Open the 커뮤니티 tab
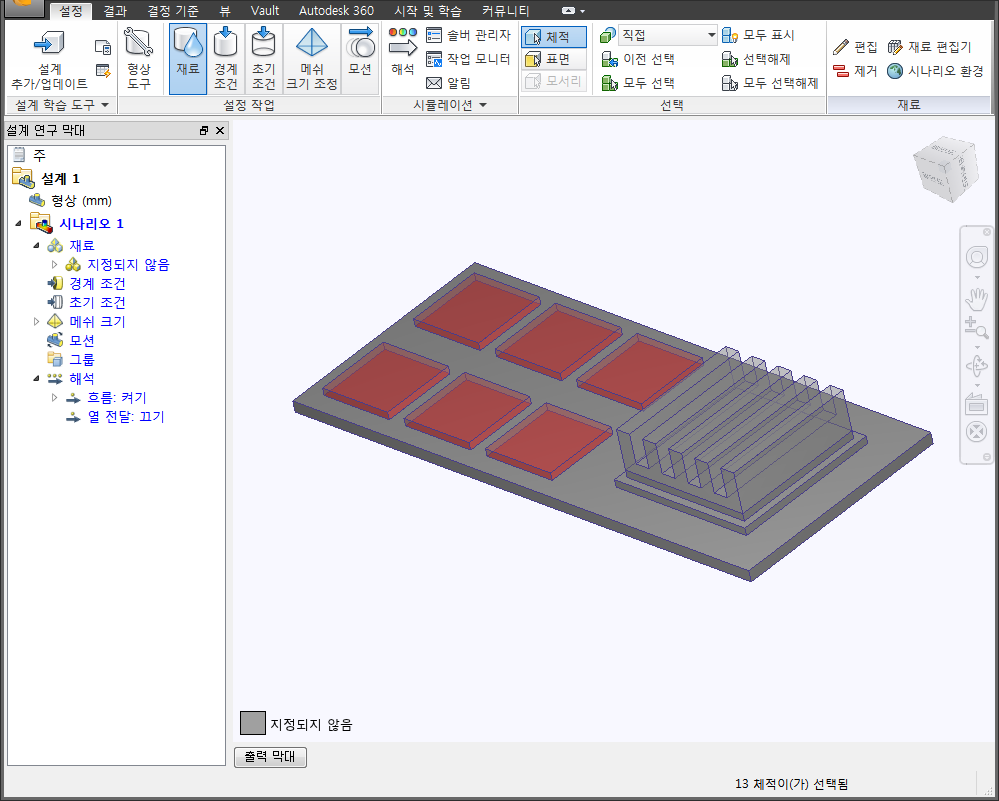The image size is (999, 801). 505,11
